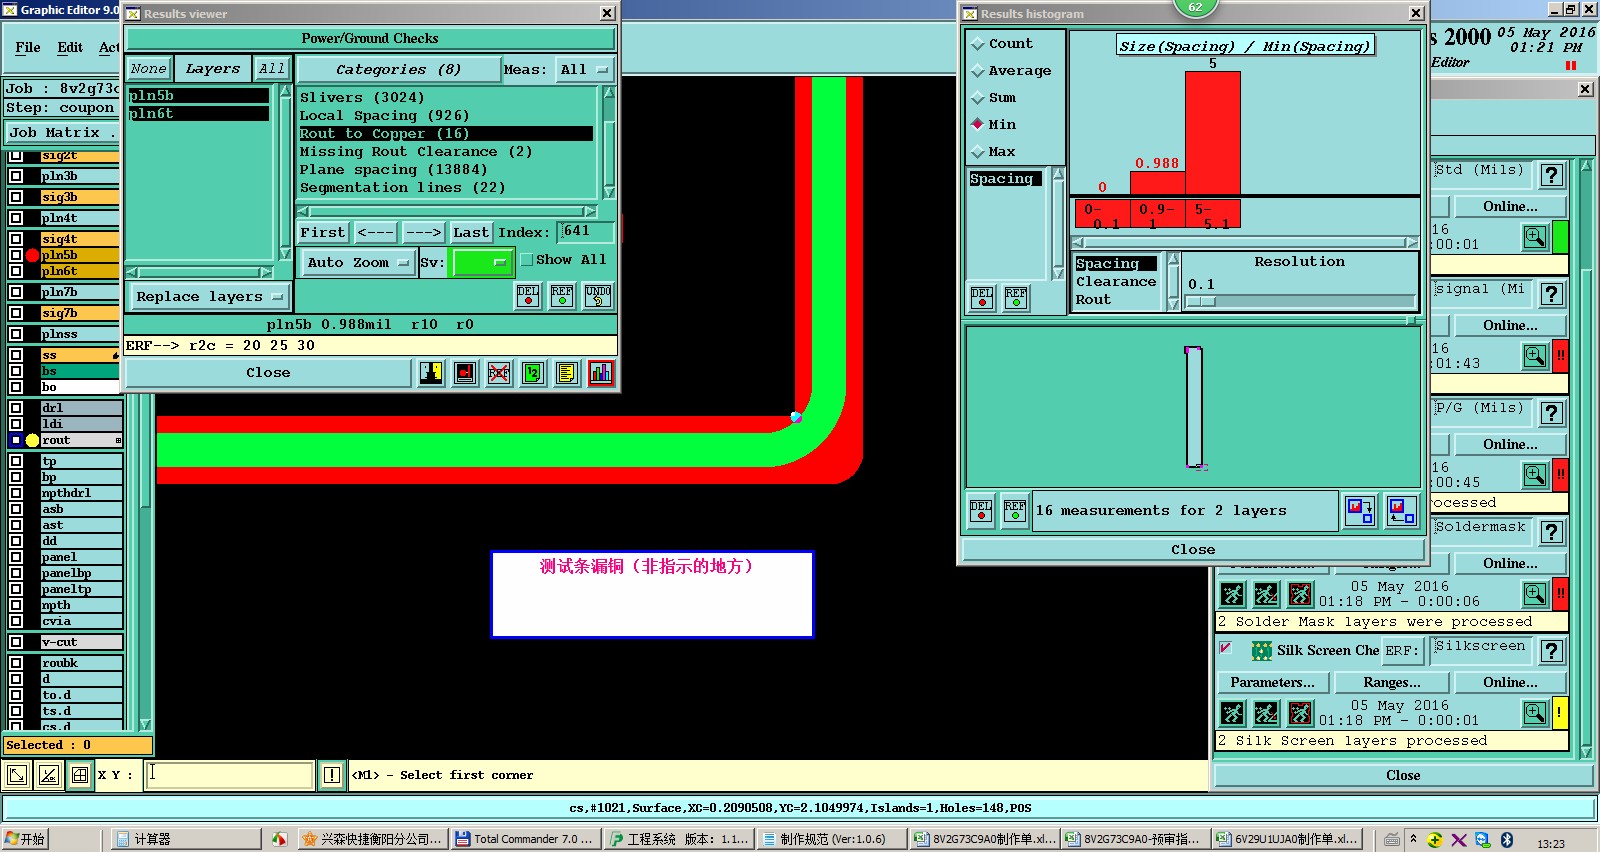The image size is (1600, 852).
Task: Open the Sv green severity dropdown
Action: click(x=483, y=262)
